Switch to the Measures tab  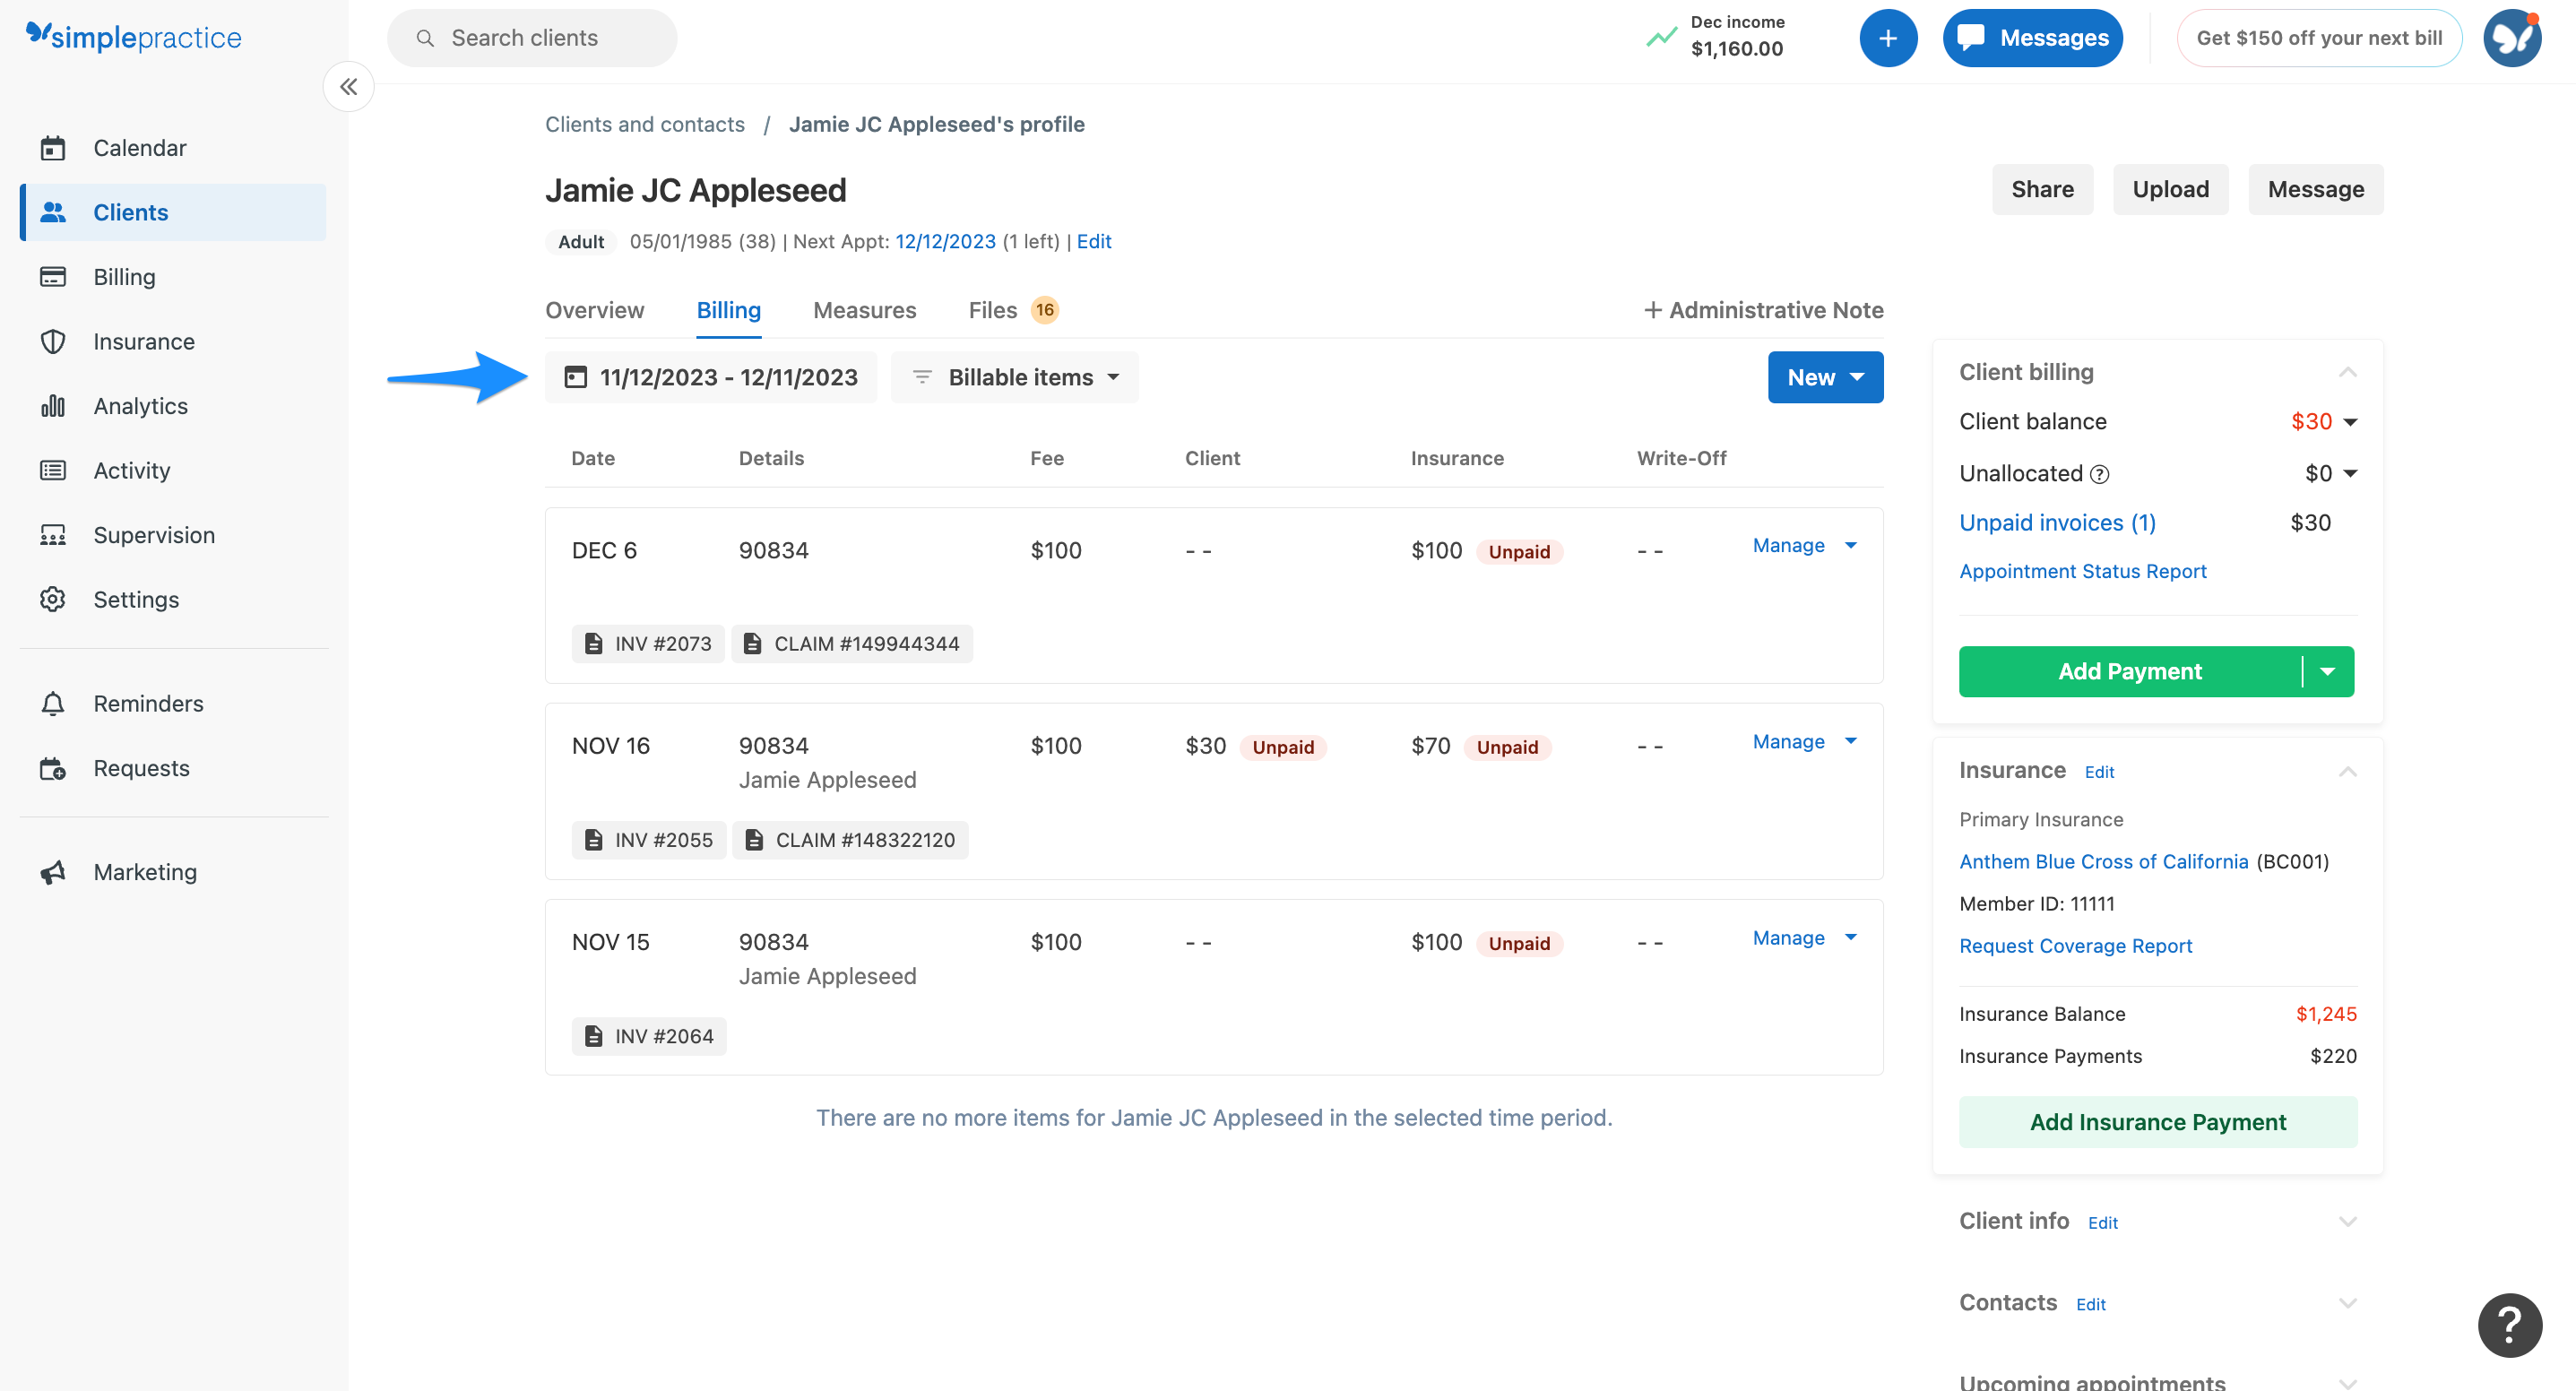864,310
